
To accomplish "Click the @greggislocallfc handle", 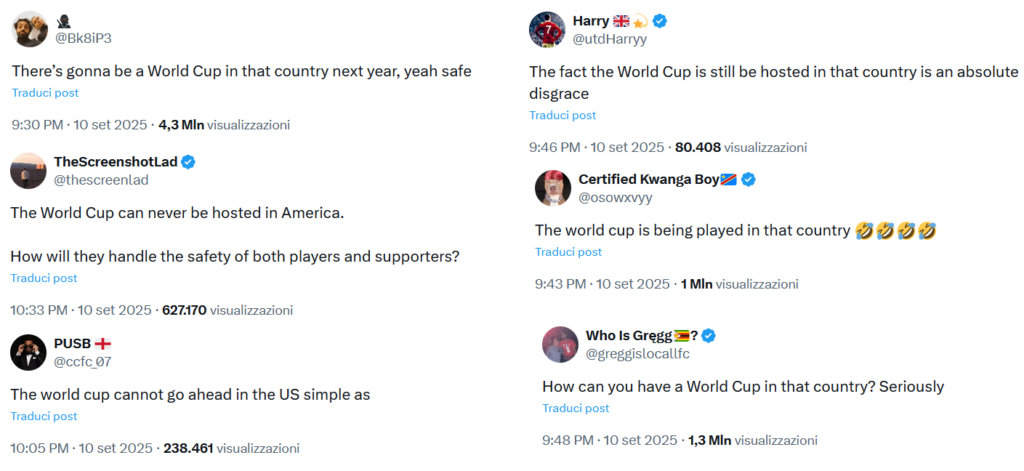I will [637, 353].
